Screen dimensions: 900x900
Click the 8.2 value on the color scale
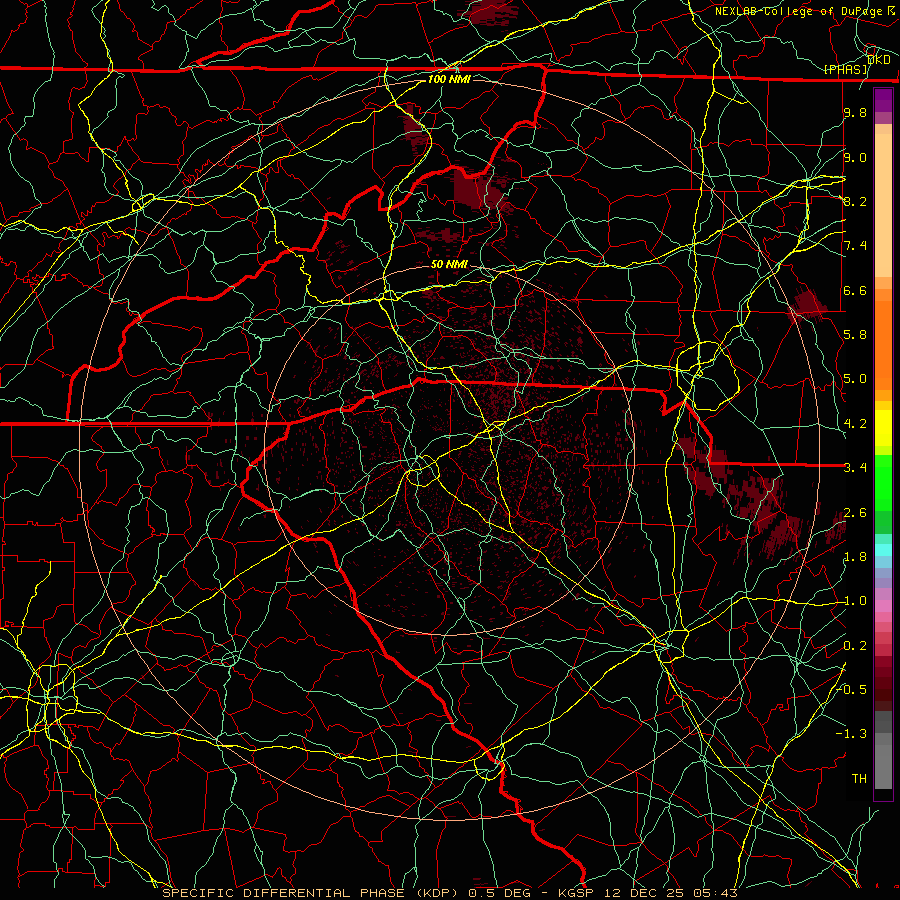pyautogui.click(x=855, y=201)
